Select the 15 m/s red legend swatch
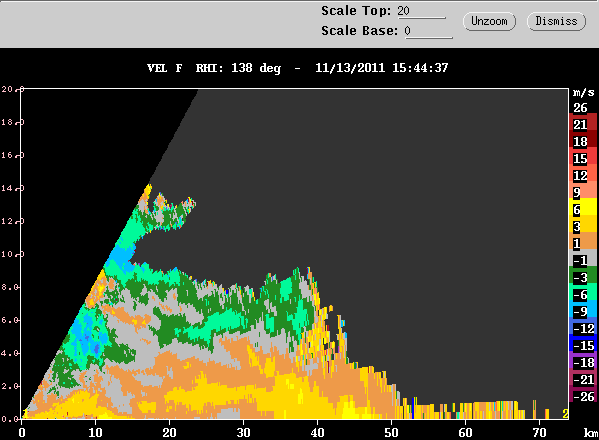The width and height of the screenshot is (599, 440). 583,155
